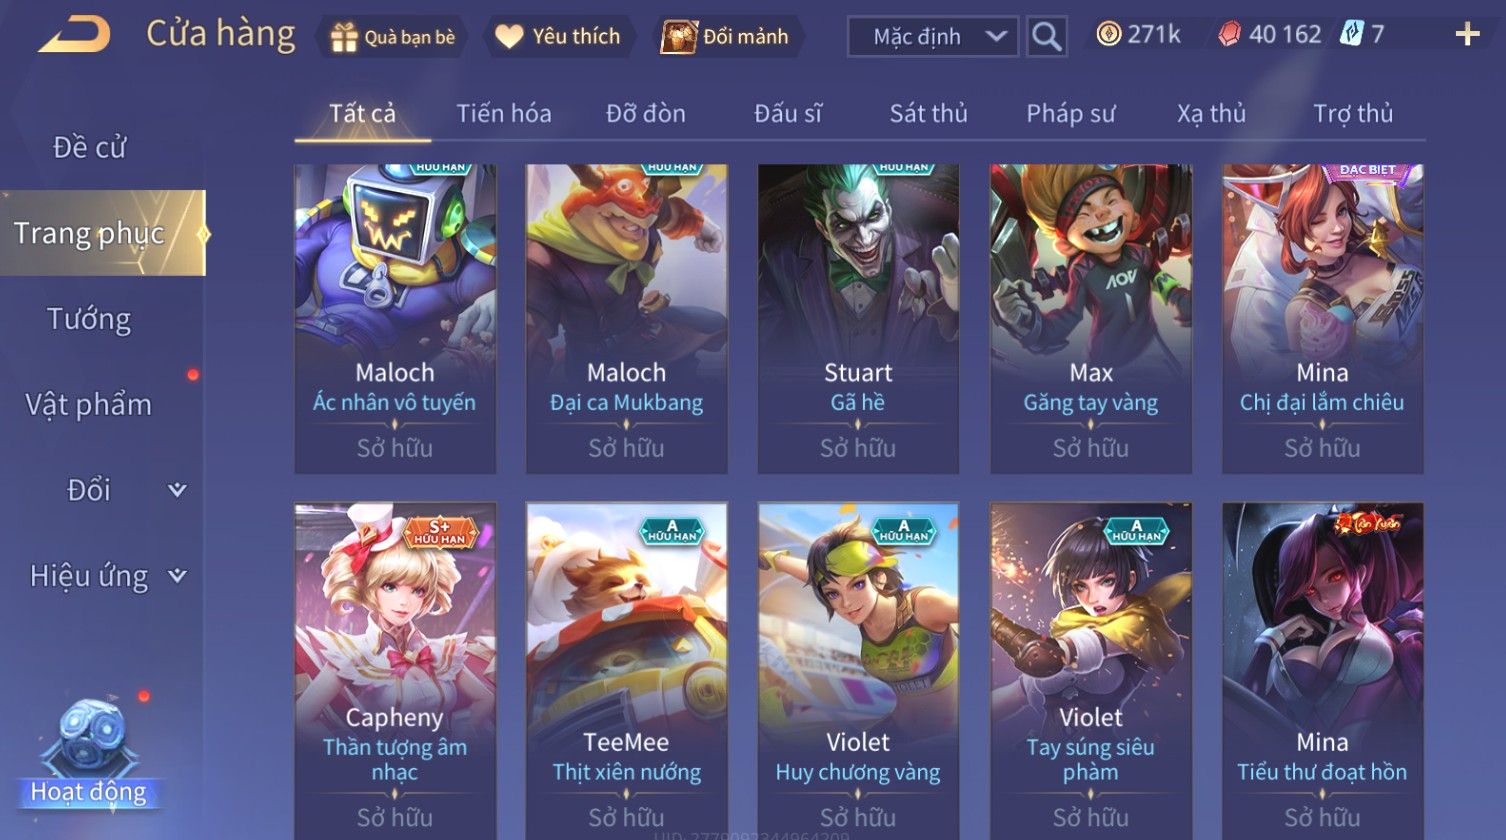This screenshot has height=840, width=1506.
Task: Switch to the Sát thủ tab
Action: click(928, 114)
